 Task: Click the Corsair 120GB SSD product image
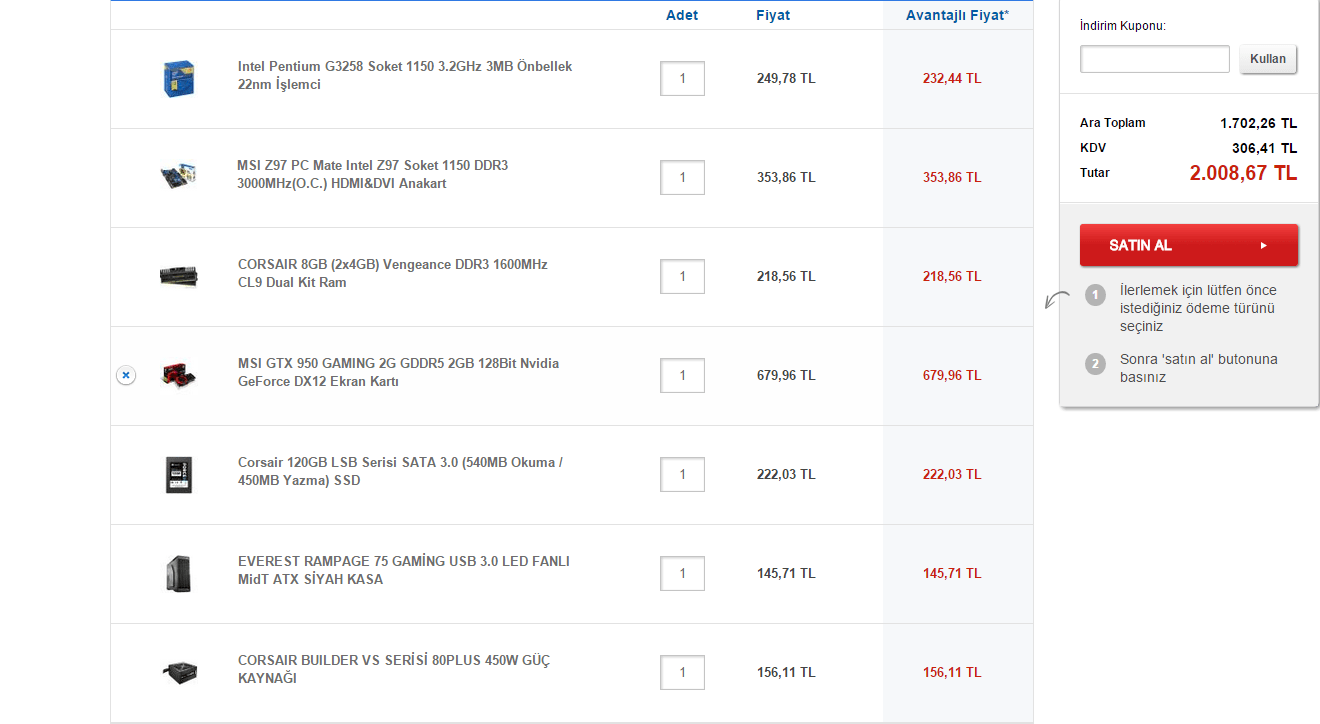point(178,474)
